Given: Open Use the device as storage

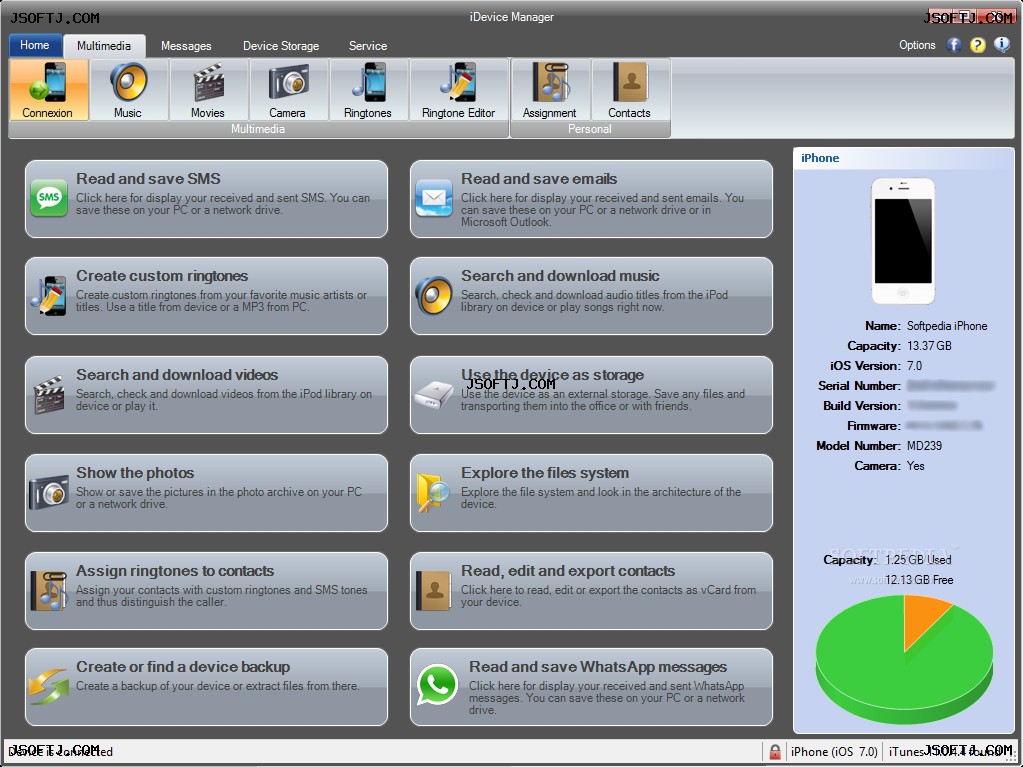Looking at the screenshot, I should (591, 395).
